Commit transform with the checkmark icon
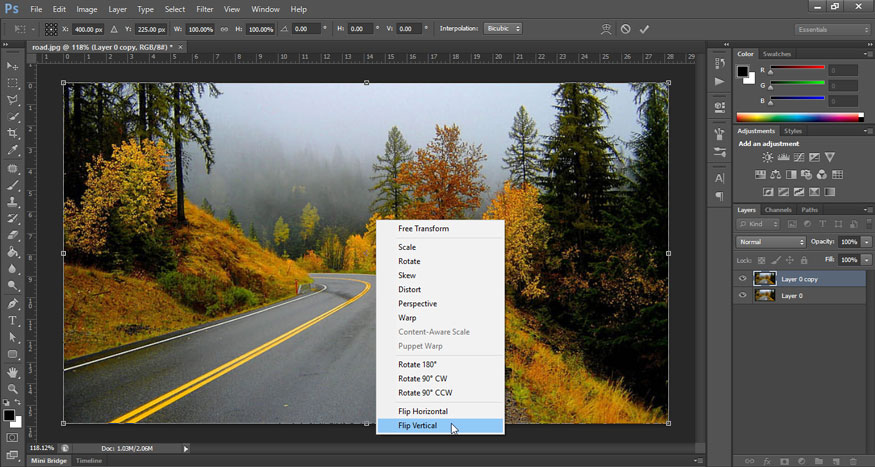Screen dimensions: 875x467 pyautogui.click(x=645, y=29)
